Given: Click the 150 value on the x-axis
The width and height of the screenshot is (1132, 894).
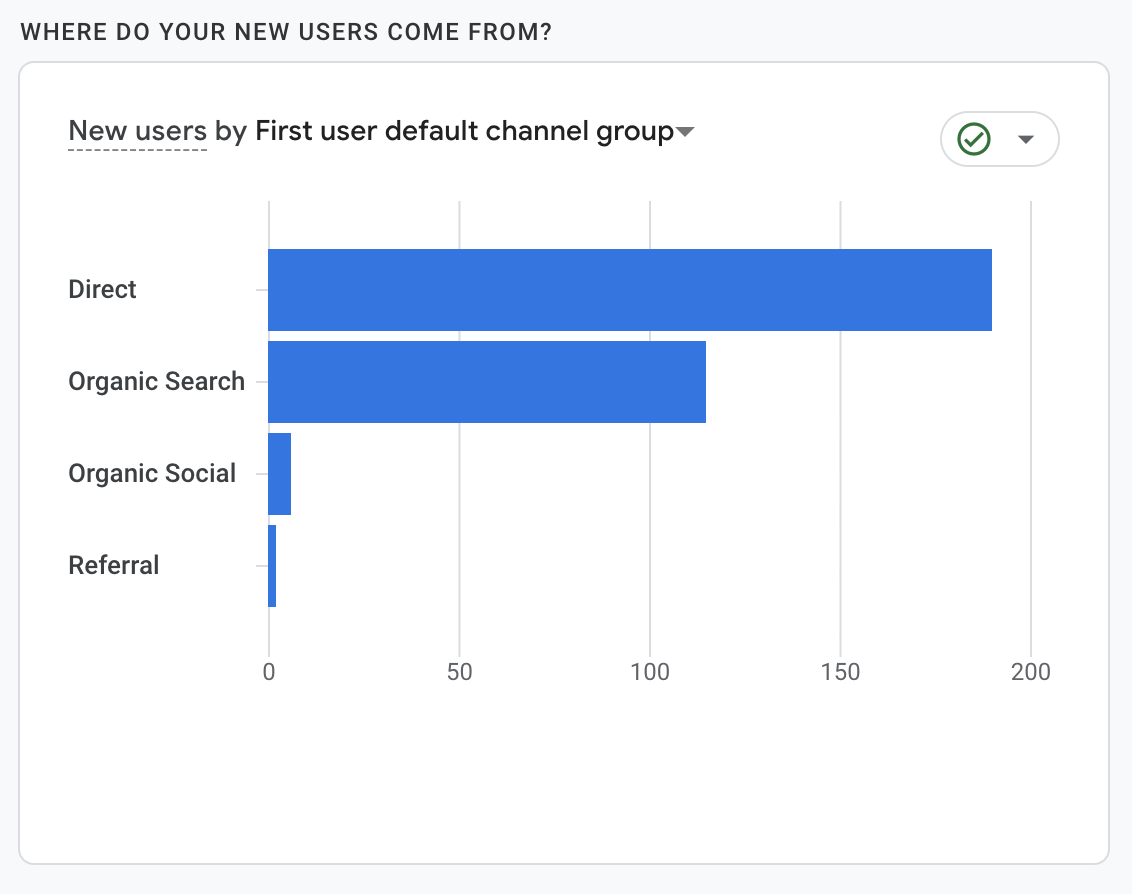Looking at the screenshot, I should (x=840, y=672).
